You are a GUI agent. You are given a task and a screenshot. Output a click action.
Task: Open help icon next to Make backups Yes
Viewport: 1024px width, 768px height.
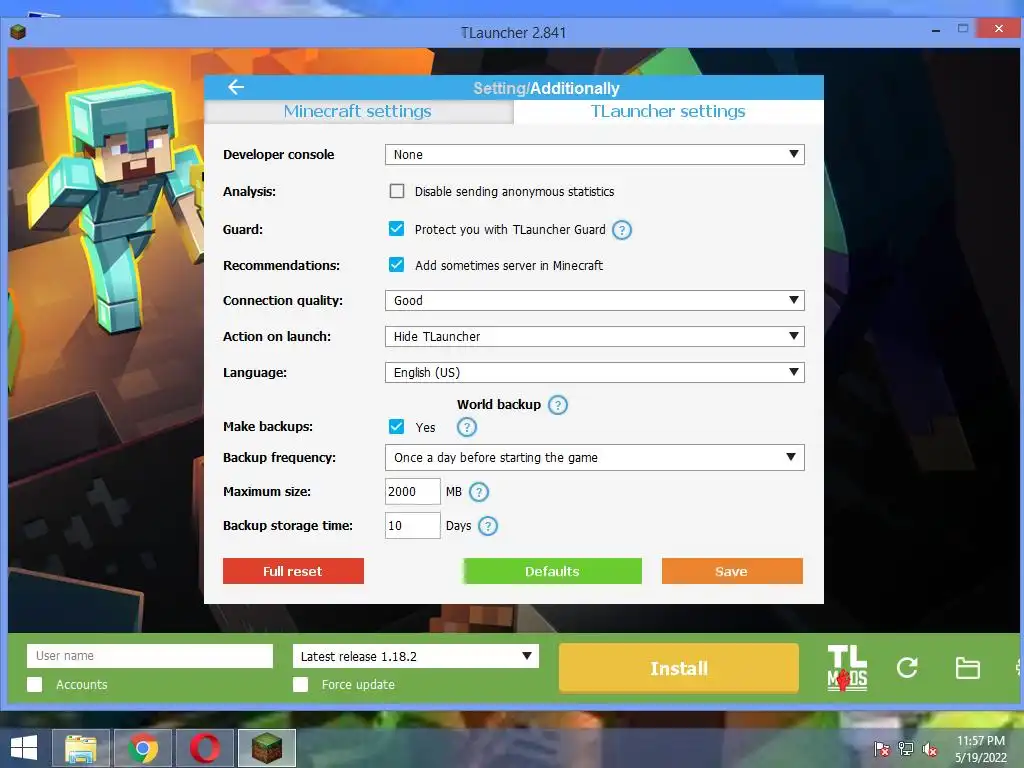tap(466, 427)
